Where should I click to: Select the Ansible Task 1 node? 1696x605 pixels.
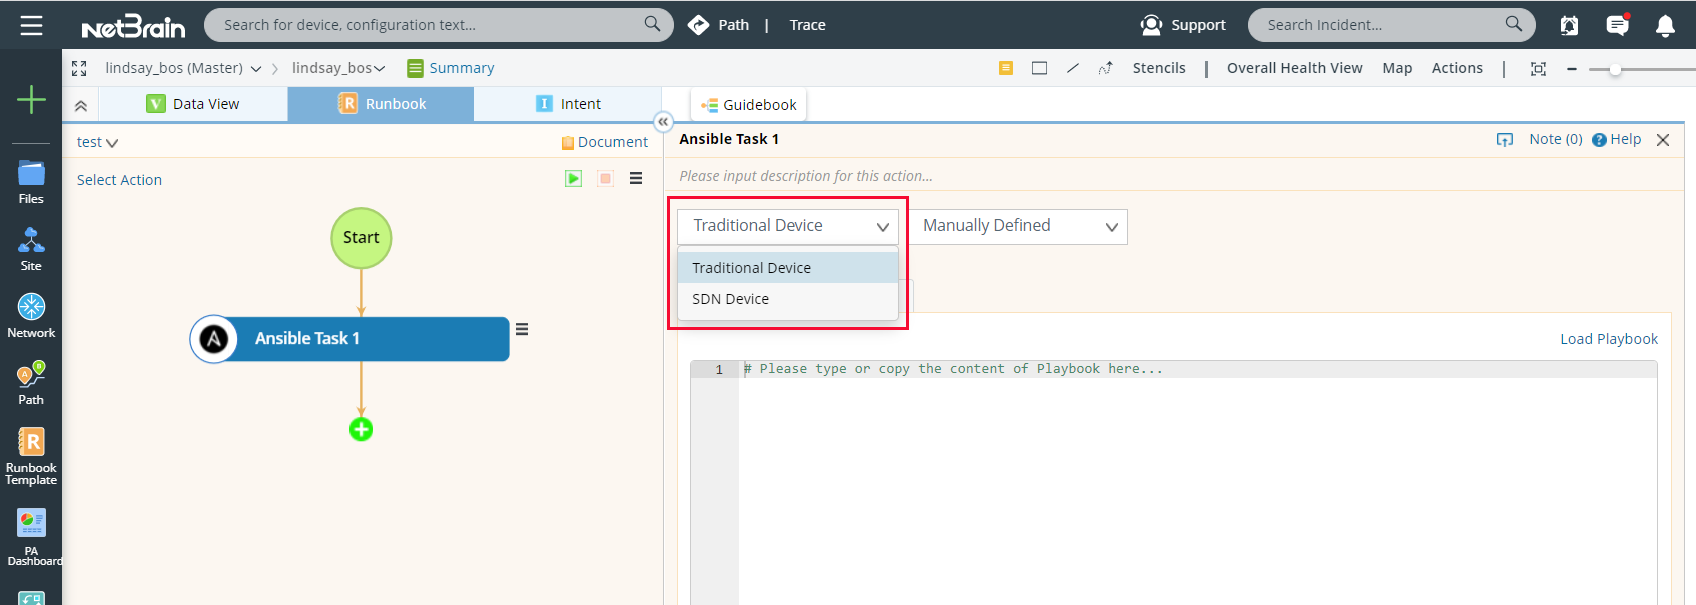[350, 339]
